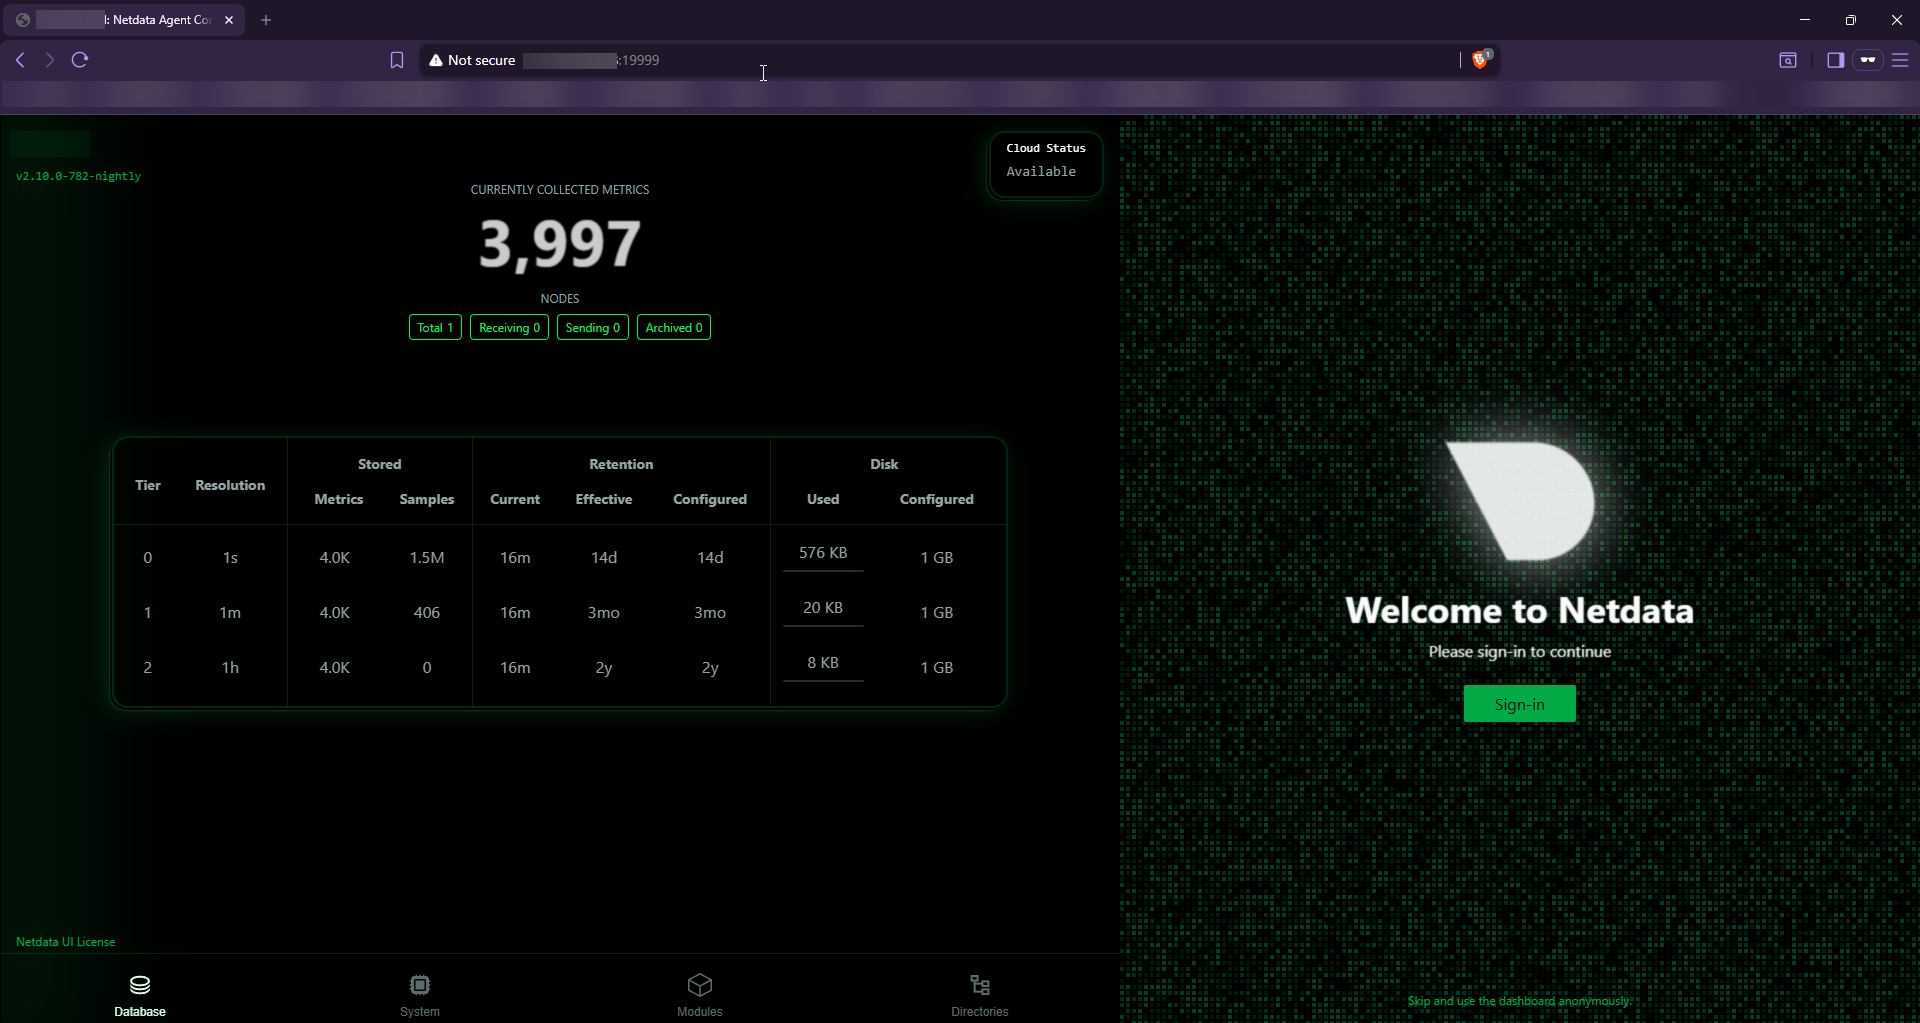Click the 1.5M samples cell

coord(427,557)
